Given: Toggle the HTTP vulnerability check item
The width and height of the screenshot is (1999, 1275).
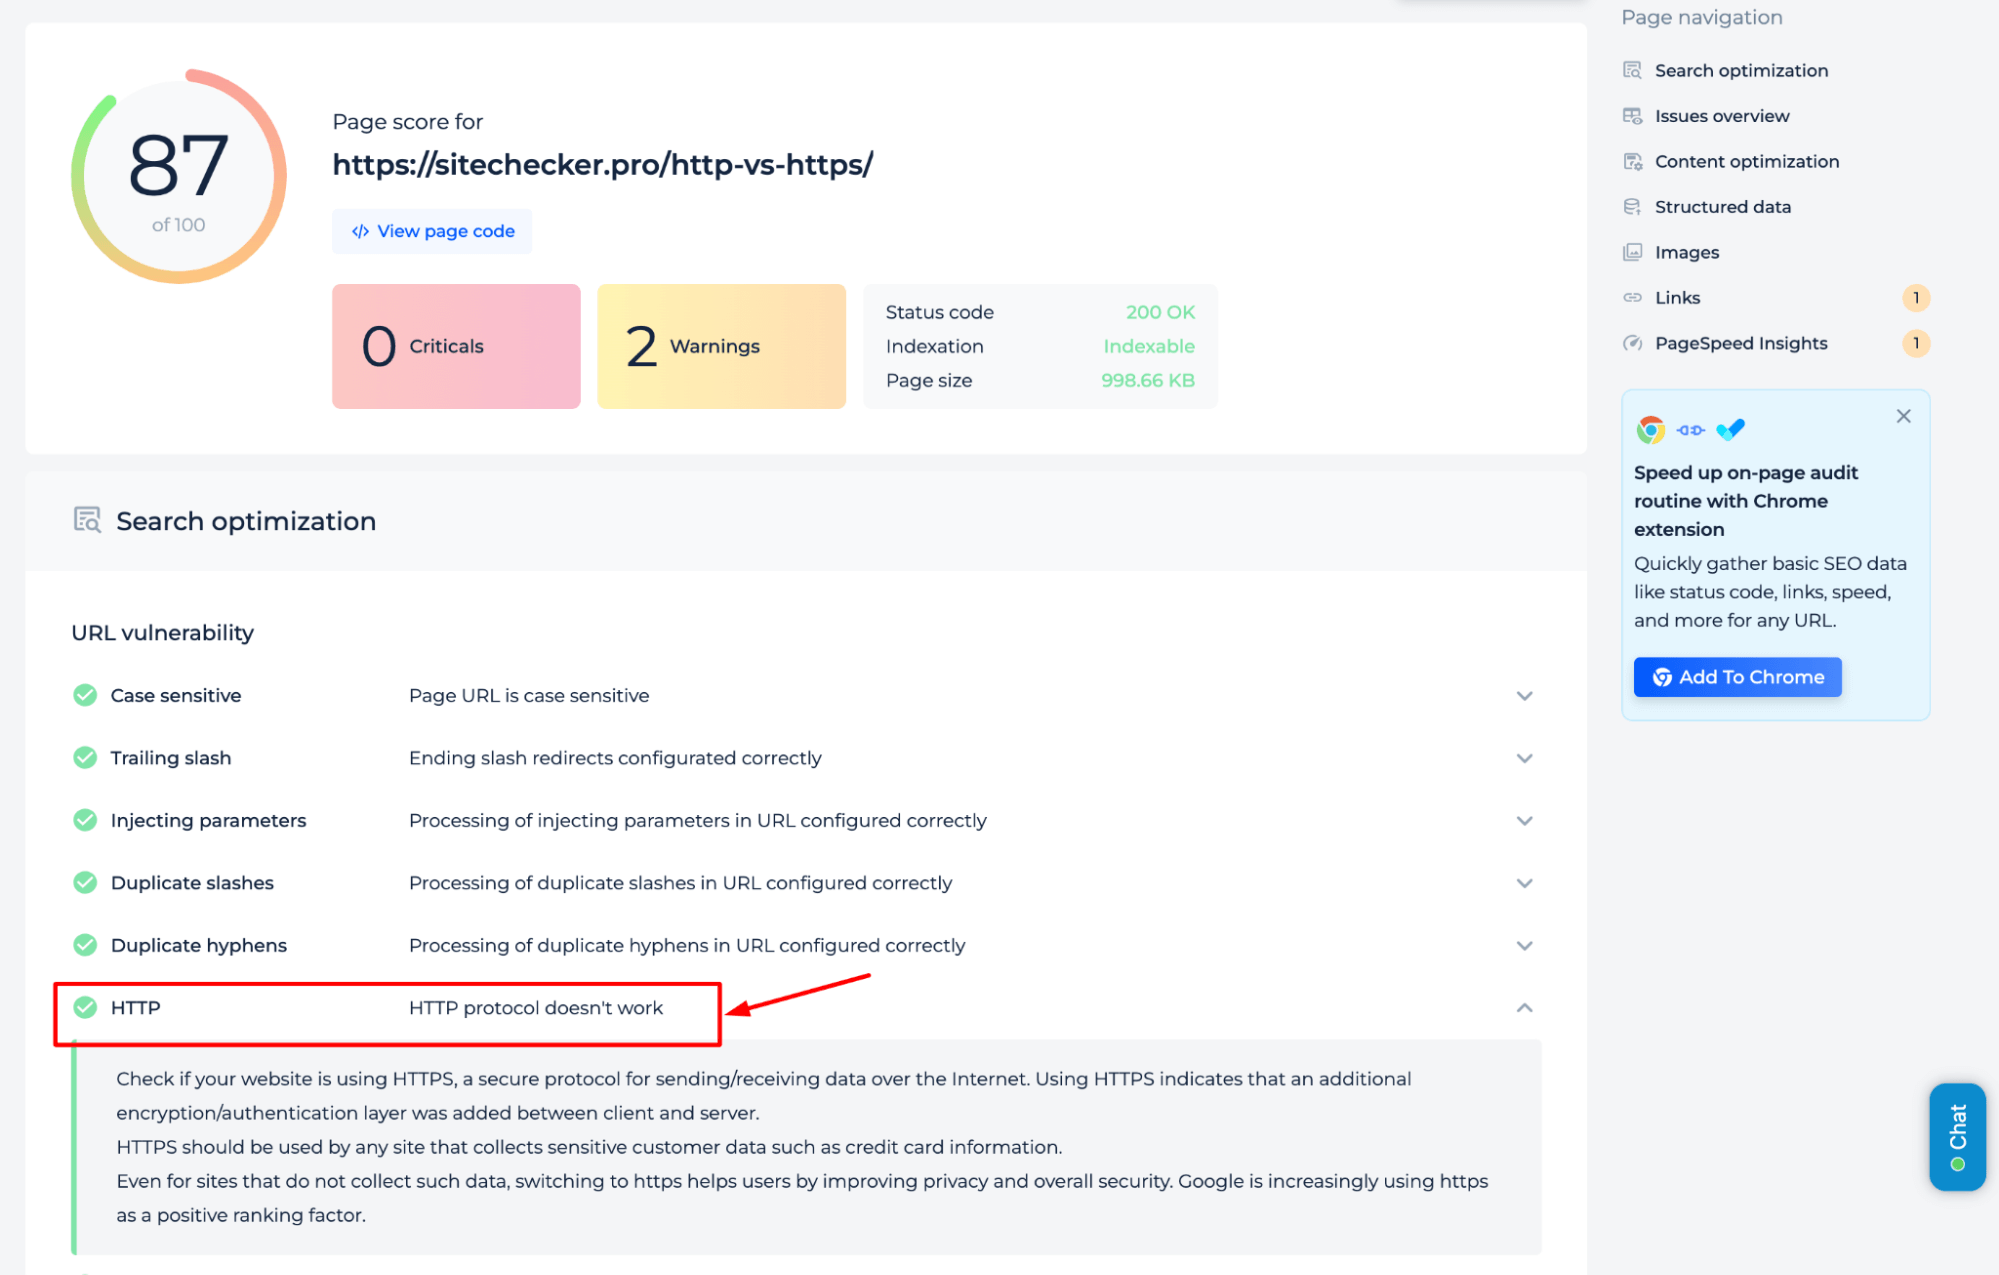Looking at the screenshot, I should [1525, 1007].
